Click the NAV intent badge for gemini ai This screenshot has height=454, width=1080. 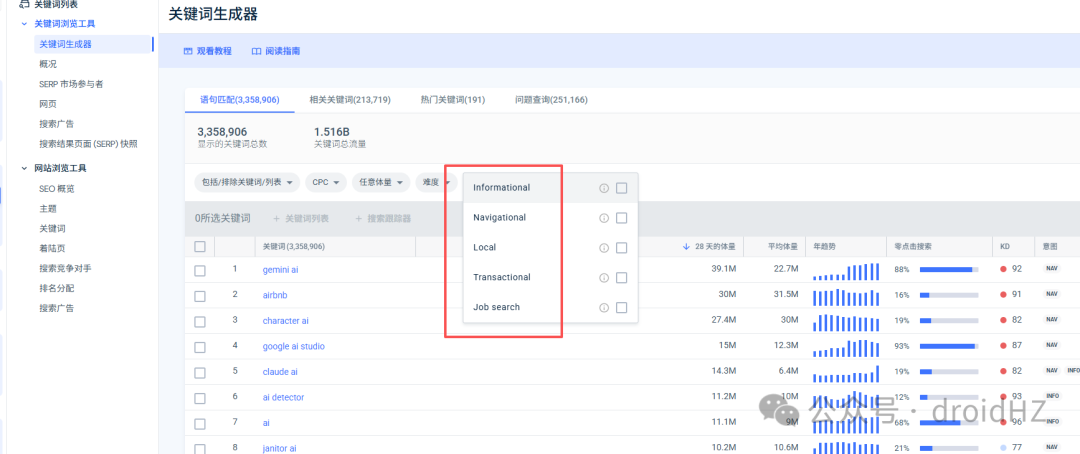pyautogui.click(x=1051, y=269)
